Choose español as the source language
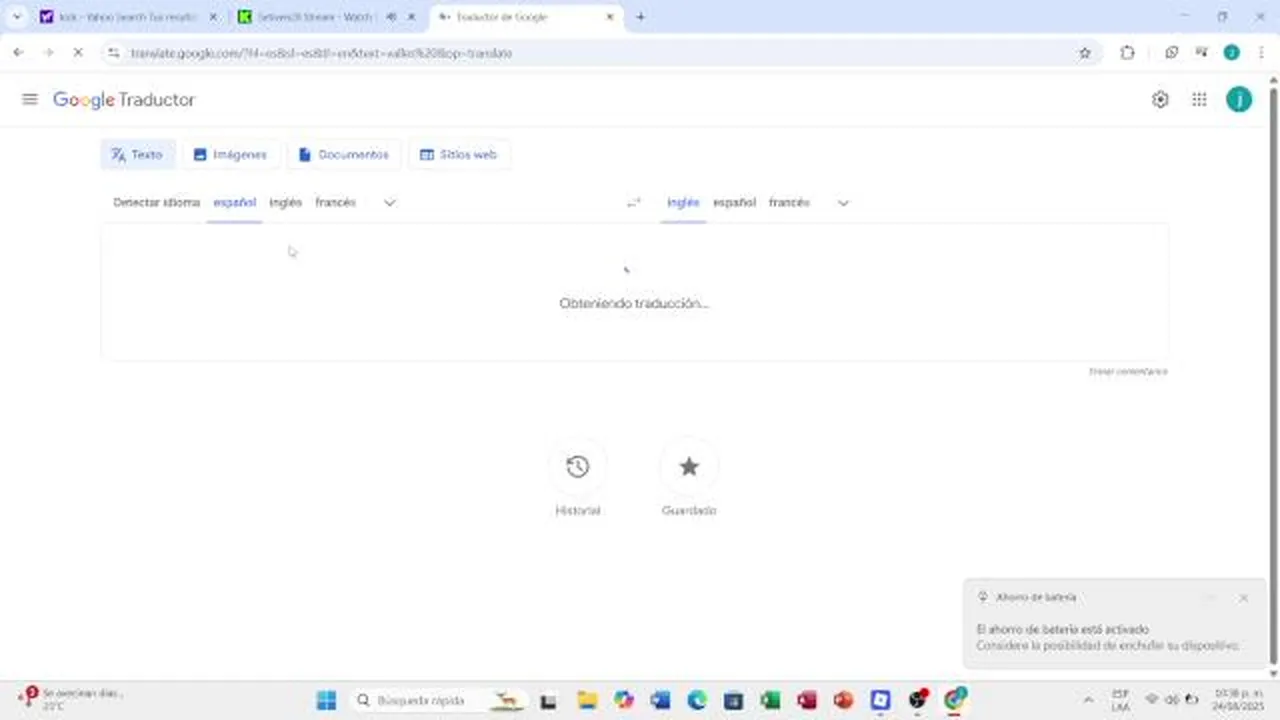 click(x=235, y=203)
